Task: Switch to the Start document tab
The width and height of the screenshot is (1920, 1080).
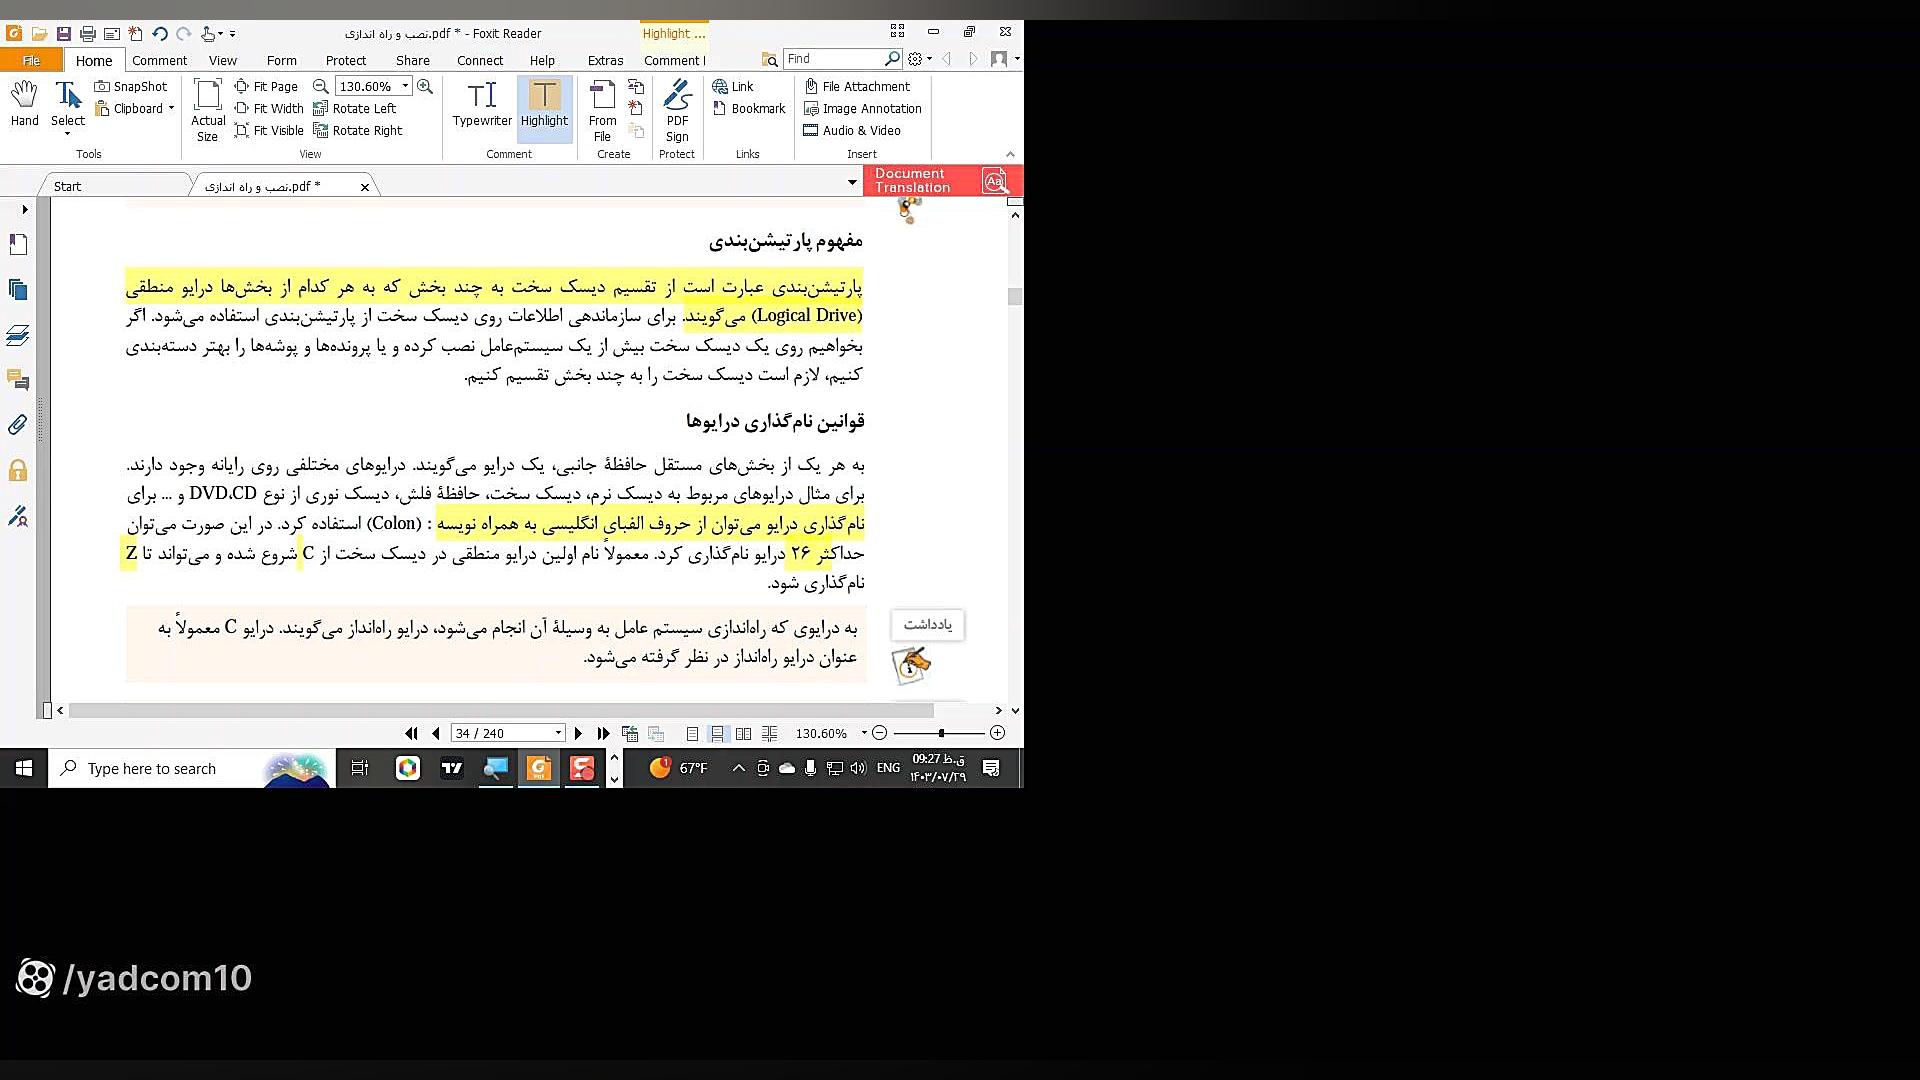Action: 68,186
